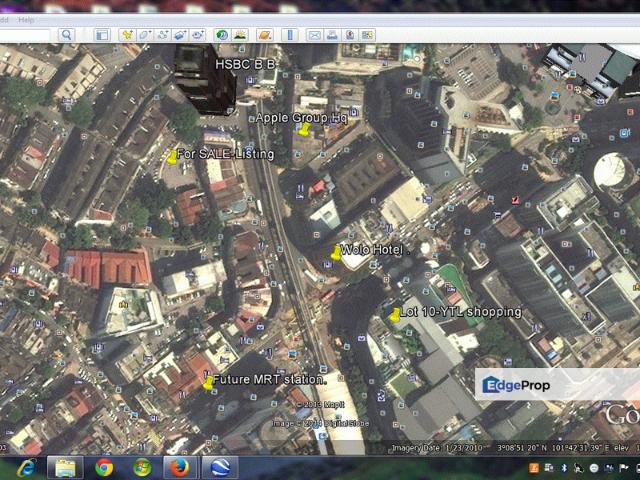Viewport: 640px width, 480px height.
Task: Click the Email envelope icon
Action: tap(314, 34)
